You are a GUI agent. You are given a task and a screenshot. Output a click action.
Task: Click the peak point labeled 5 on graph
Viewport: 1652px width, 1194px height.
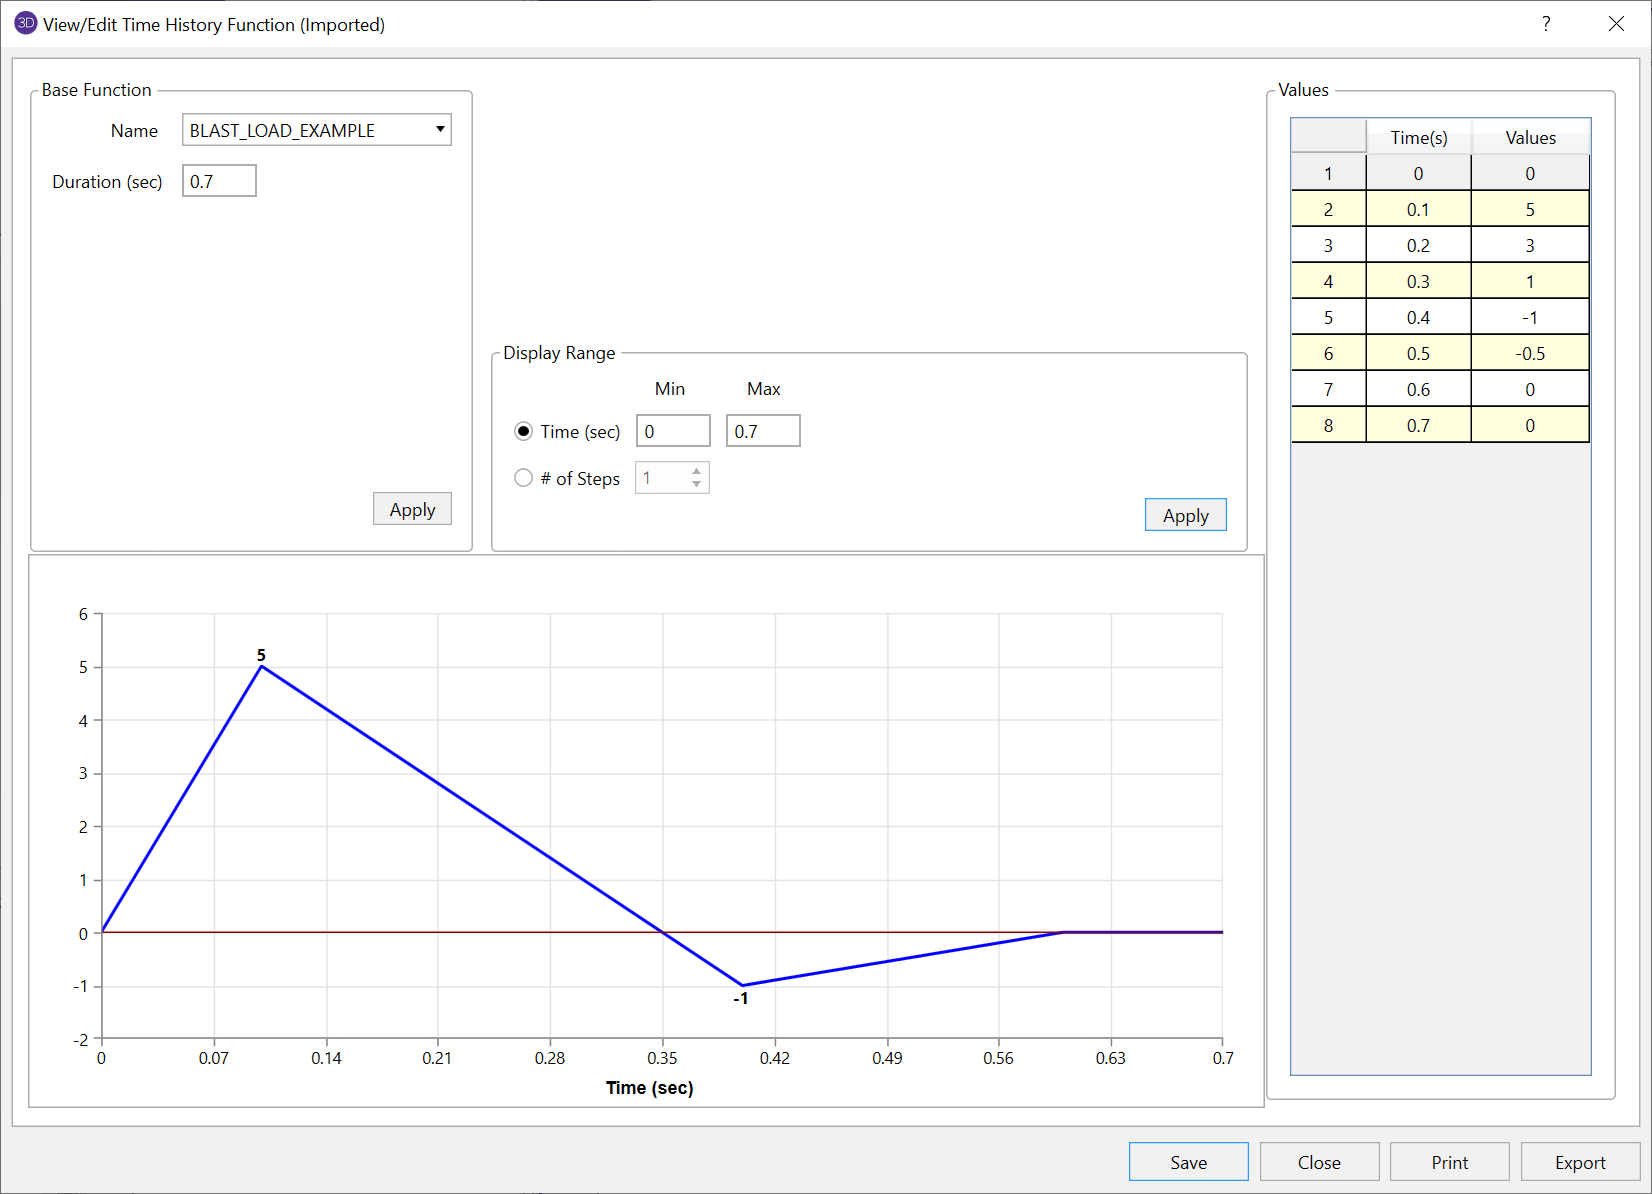click(262, 666)
